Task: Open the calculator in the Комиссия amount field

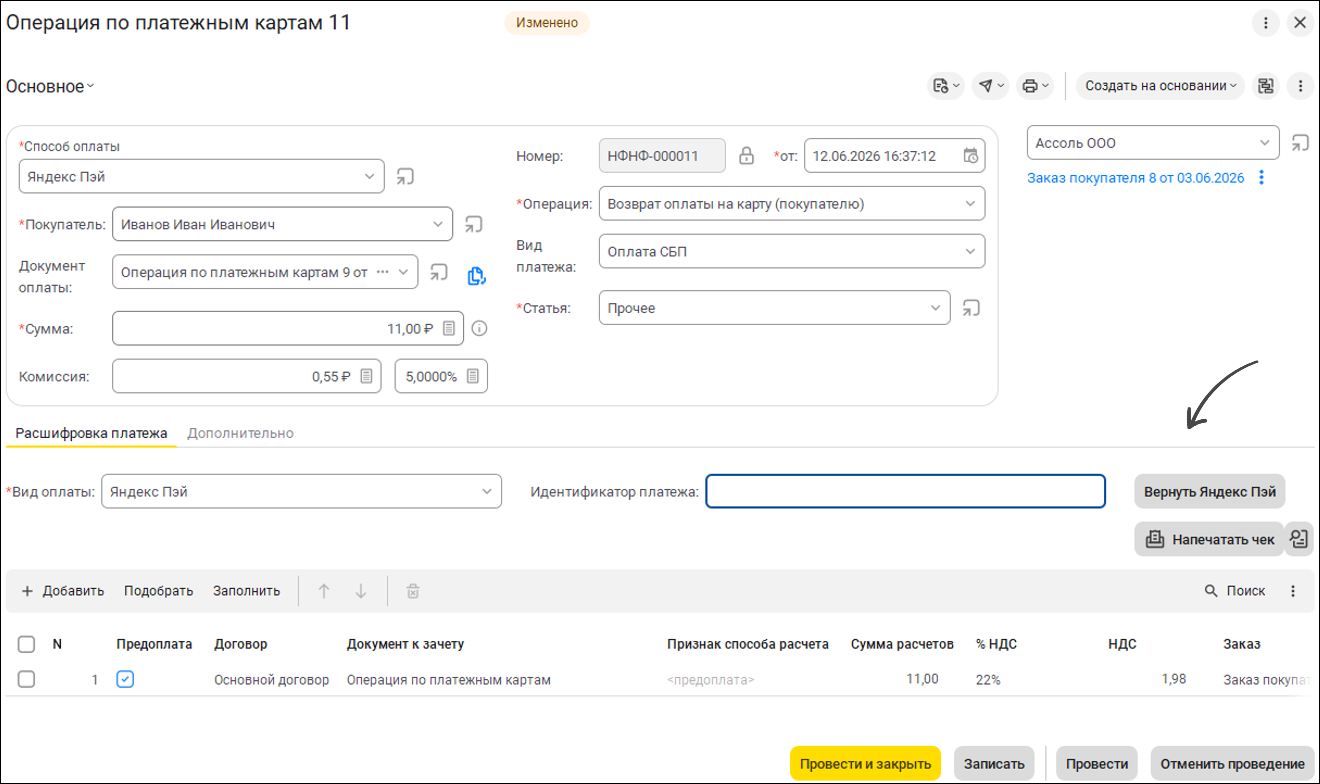Action: 367,376
